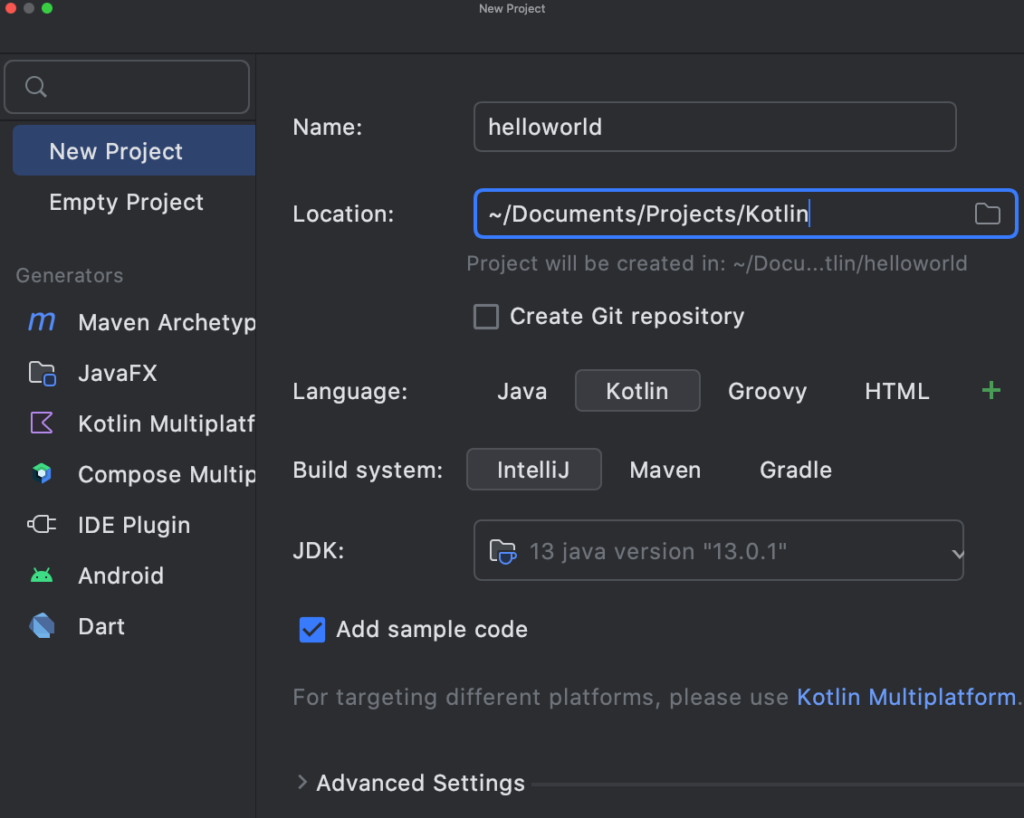Click the search magnifier icon in sidebar
The height and width of the screenshot is (818, 1024).
pos(35,87)
